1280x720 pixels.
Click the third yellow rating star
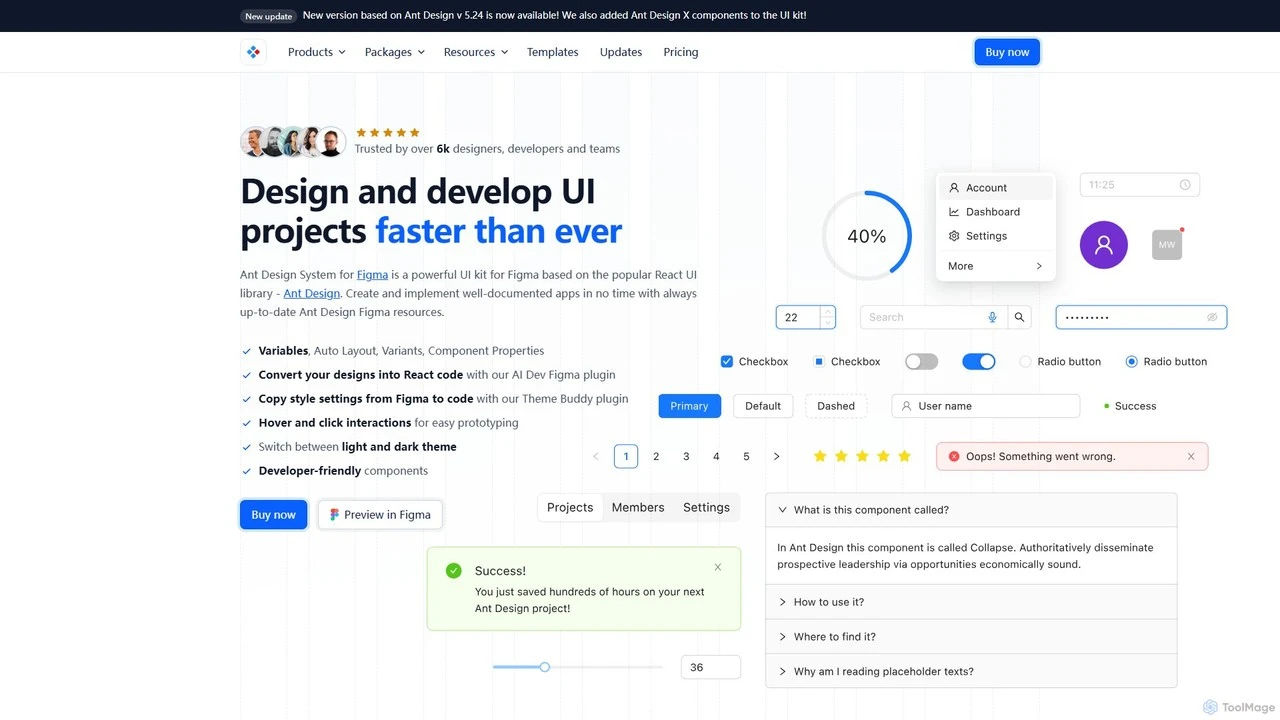coord(862,456)
